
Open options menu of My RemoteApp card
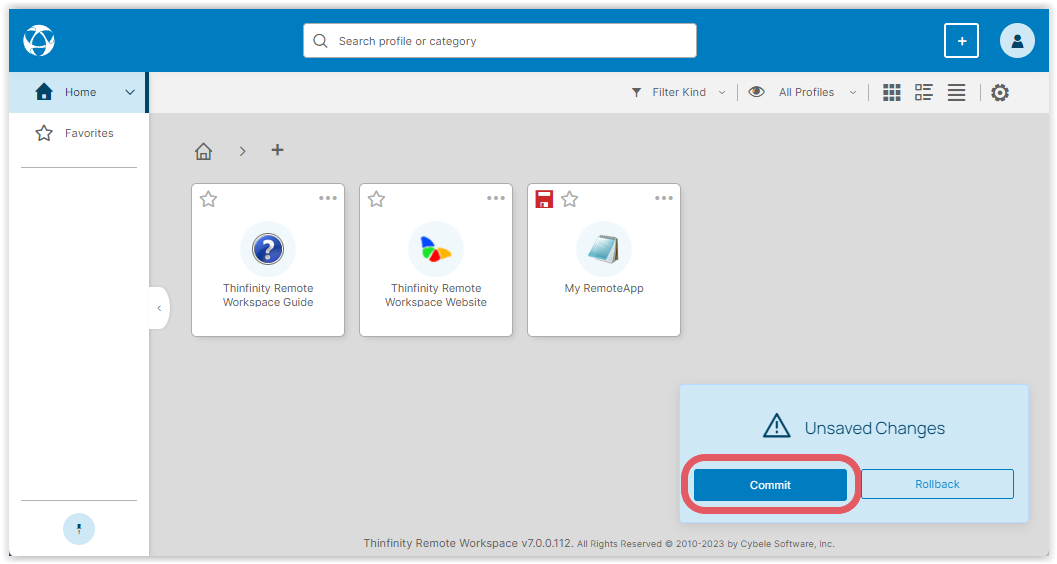point(663,198)
